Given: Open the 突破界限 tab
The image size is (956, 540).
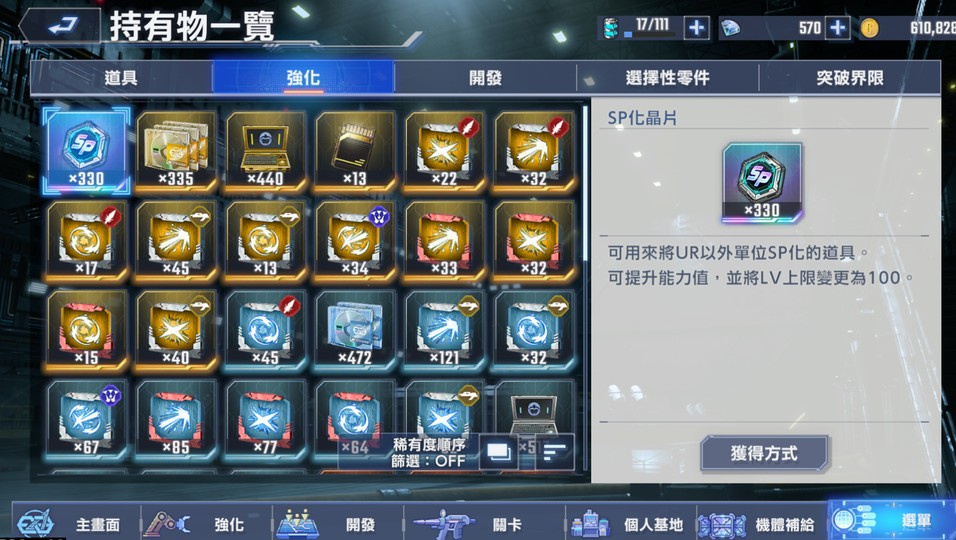Looking at the screenshot, I should [x=849, y=78].
